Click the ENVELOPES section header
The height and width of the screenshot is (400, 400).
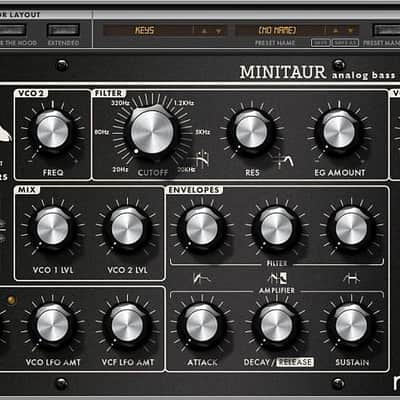(x=194, y=190)
